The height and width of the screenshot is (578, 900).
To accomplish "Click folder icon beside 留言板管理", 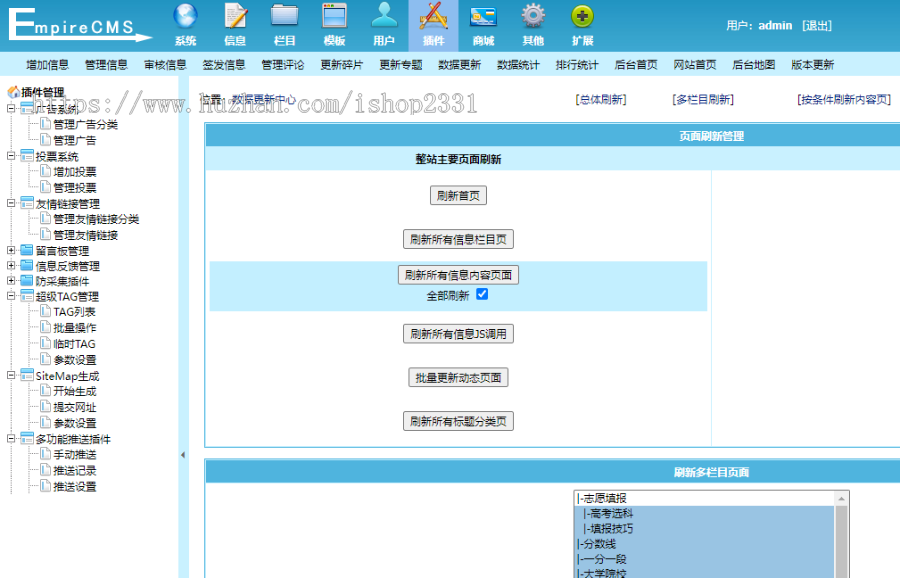I will point(27,250).
